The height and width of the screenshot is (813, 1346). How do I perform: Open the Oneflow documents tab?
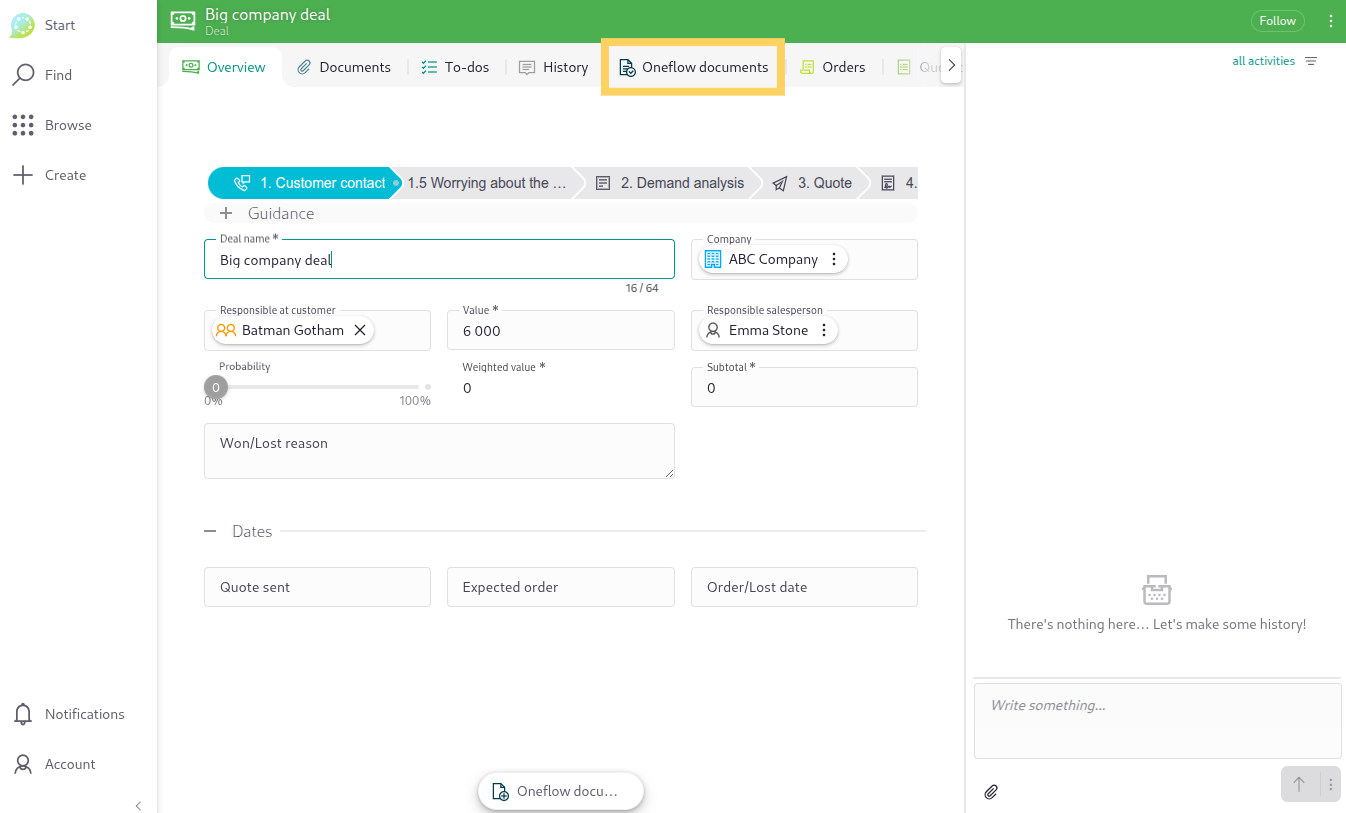(x=693, y=67)
